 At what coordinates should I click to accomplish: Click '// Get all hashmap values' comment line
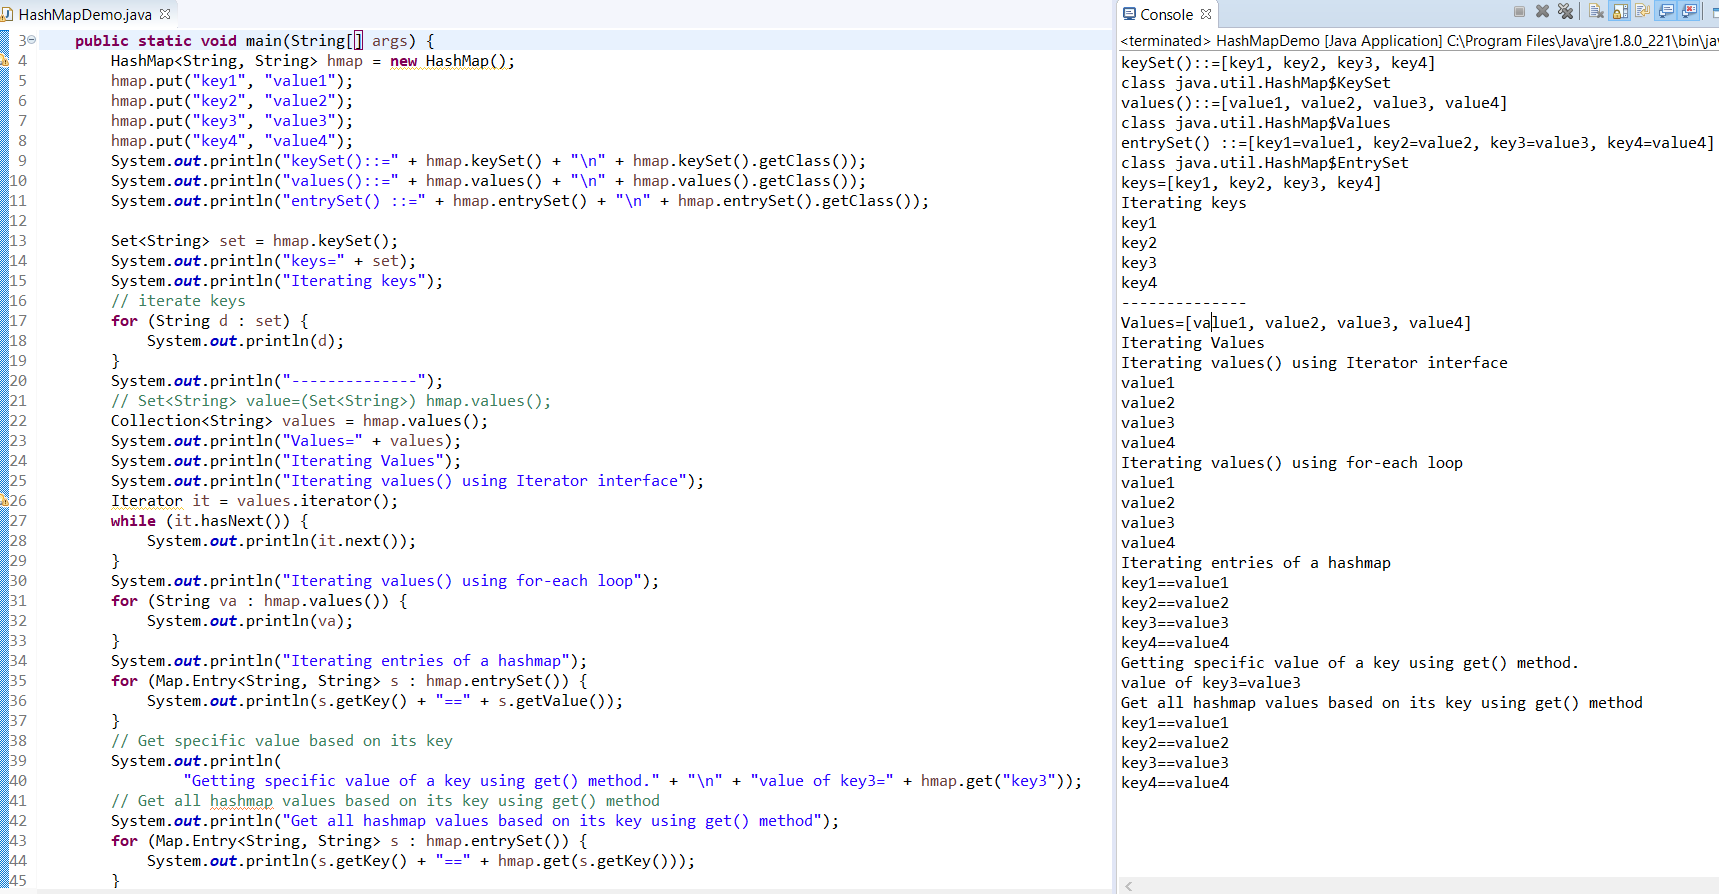[385, 800]
